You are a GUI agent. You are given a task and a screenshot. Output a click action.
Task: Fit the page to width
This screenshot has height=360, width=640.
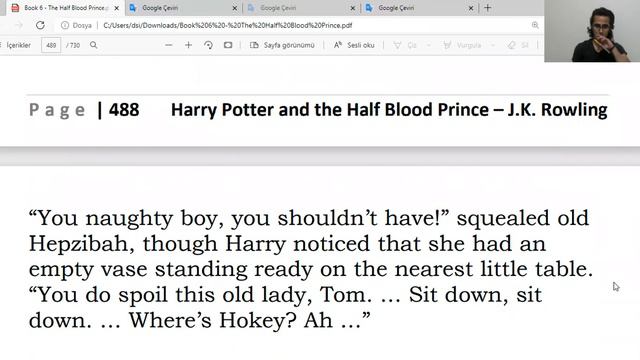pos(228,45)
